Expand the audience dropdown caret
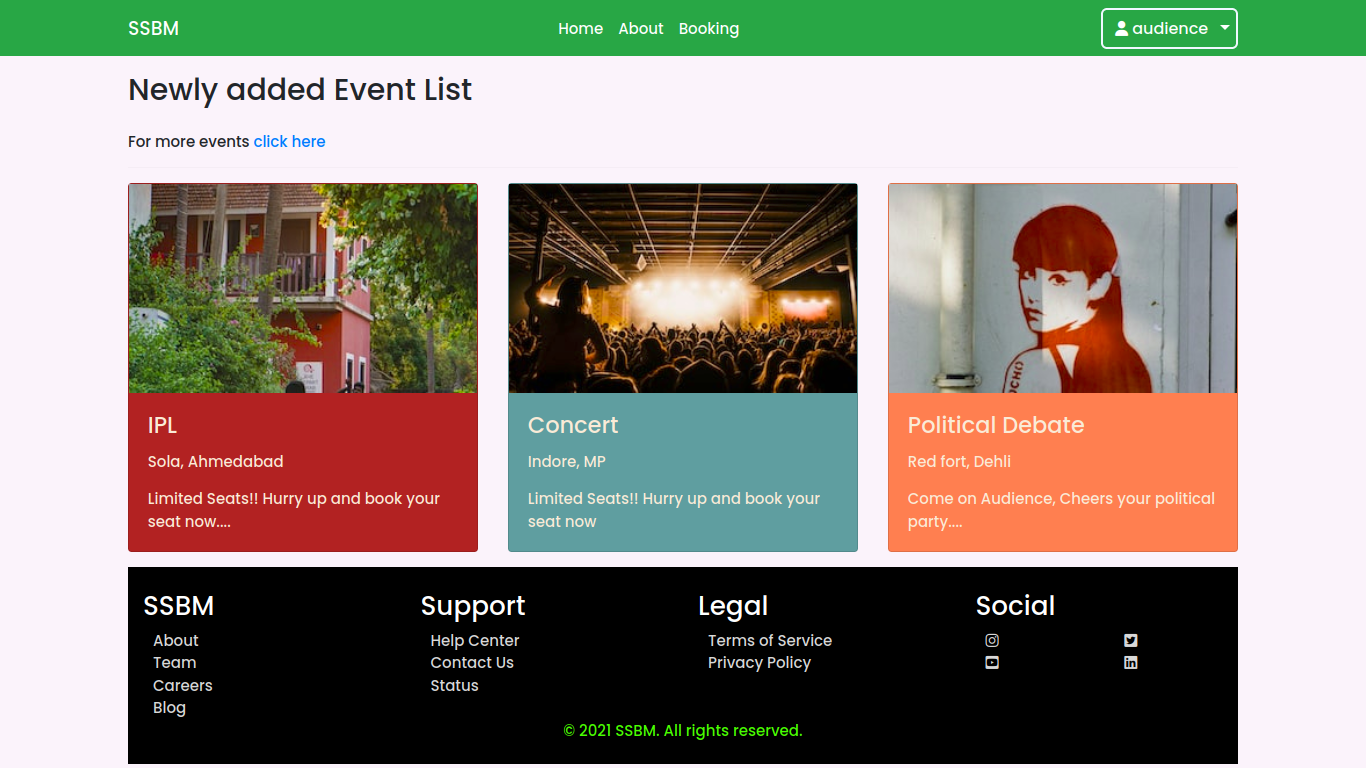1366x768 pixels. pyautogui.click(x=1225, y=29)
